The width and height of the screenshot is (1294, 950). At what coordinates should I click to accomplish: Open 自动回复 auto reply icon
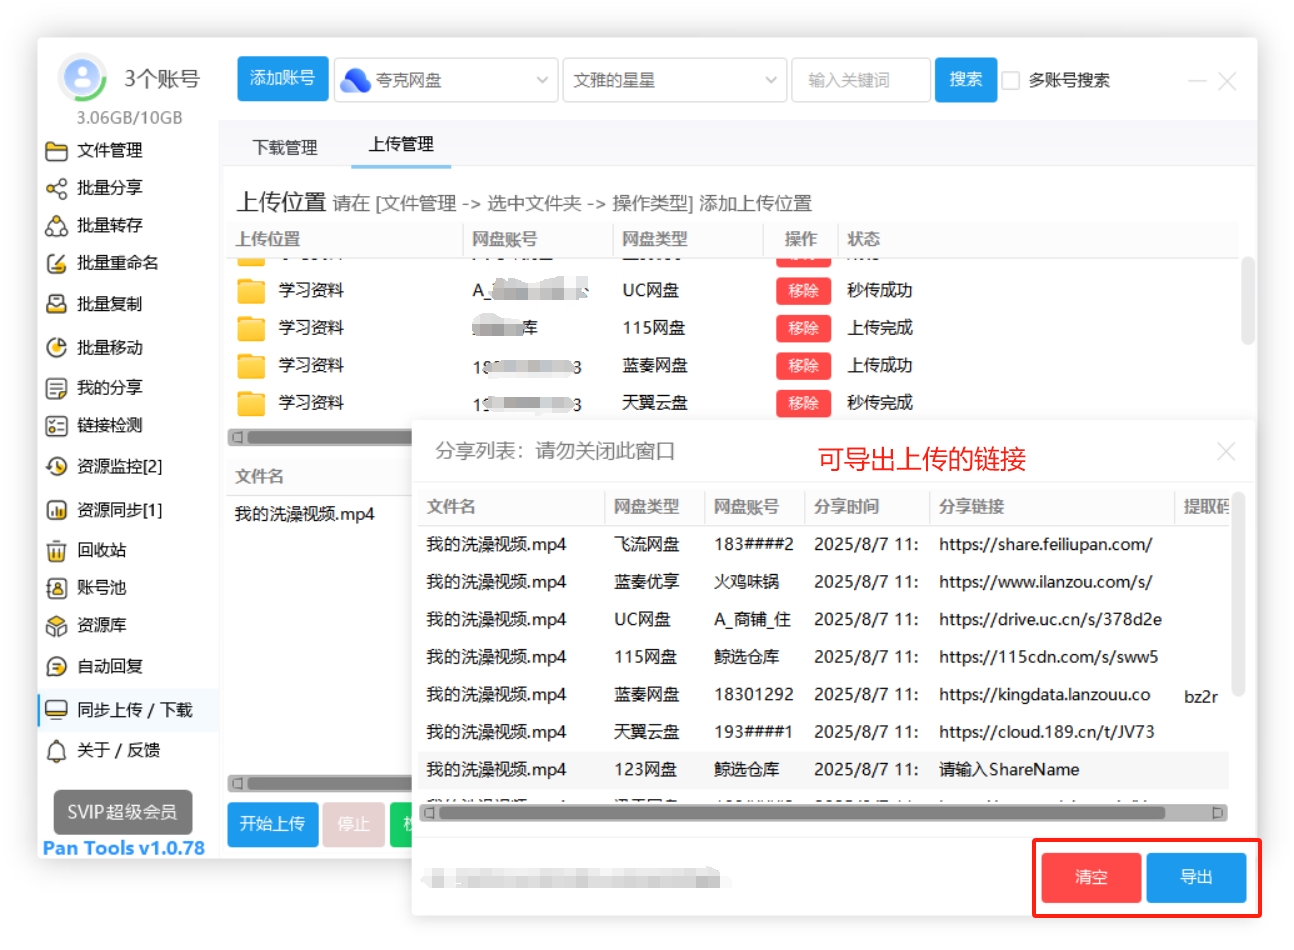click(56, 667)
